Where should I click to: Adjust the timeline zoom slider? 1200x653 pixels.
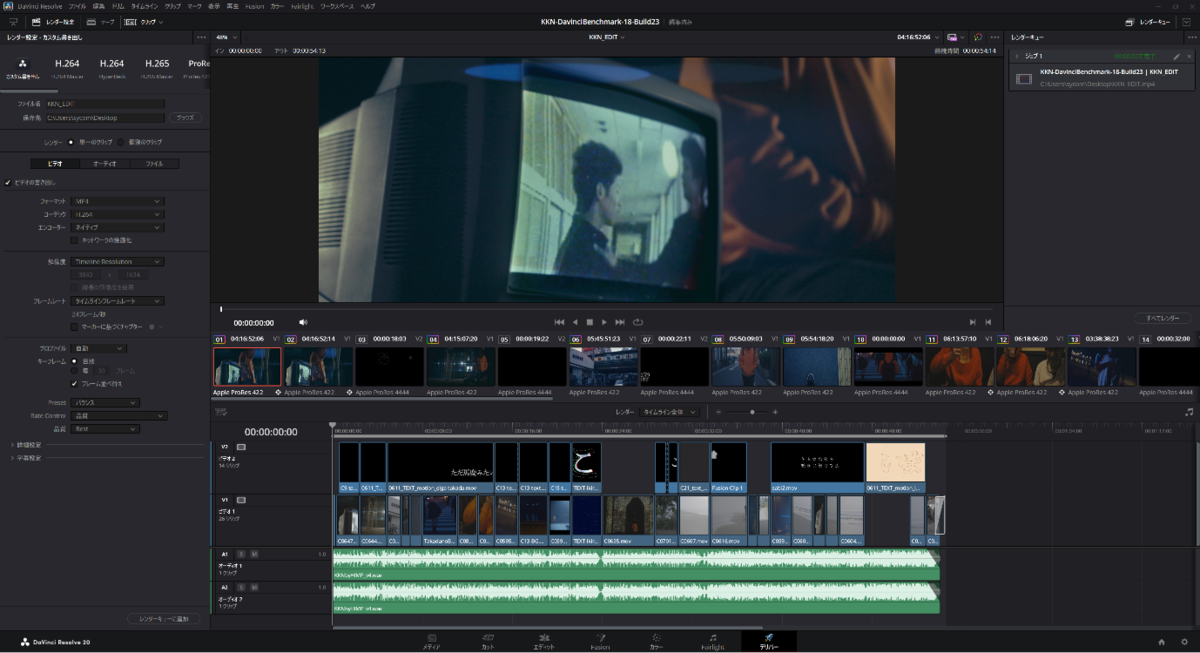point(752,412)
